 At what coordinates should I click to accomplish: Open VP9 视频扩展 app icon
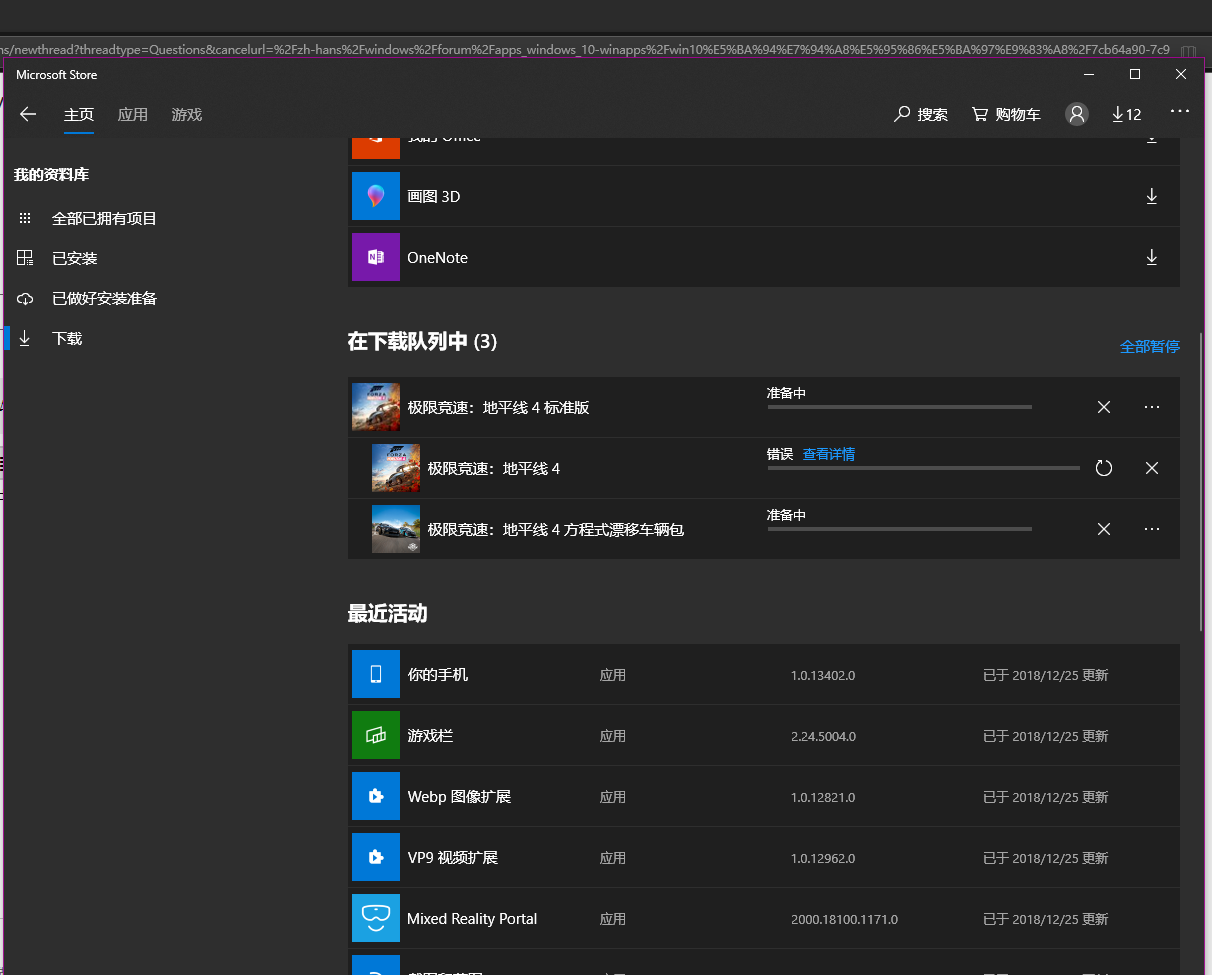click(376, 857)
